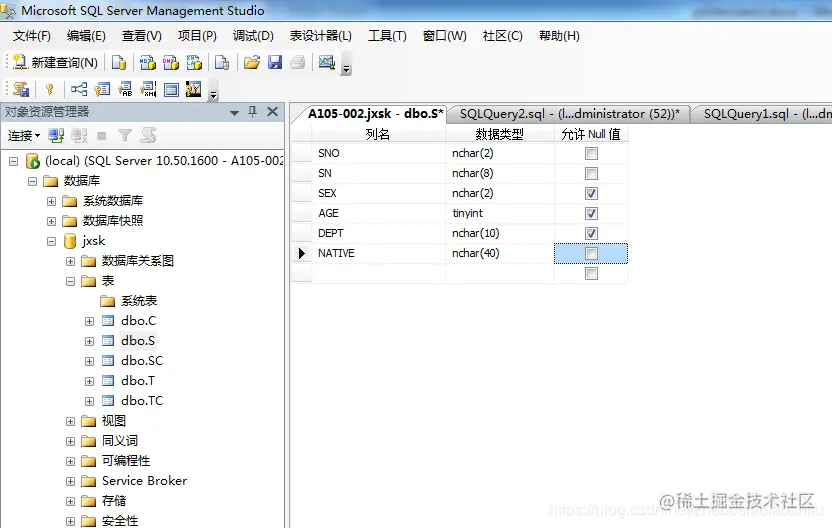Toggle Allow Null checkbox in empty new row
Image resolution: width=832 pixels, height=528 pixels.
point(591,273)
